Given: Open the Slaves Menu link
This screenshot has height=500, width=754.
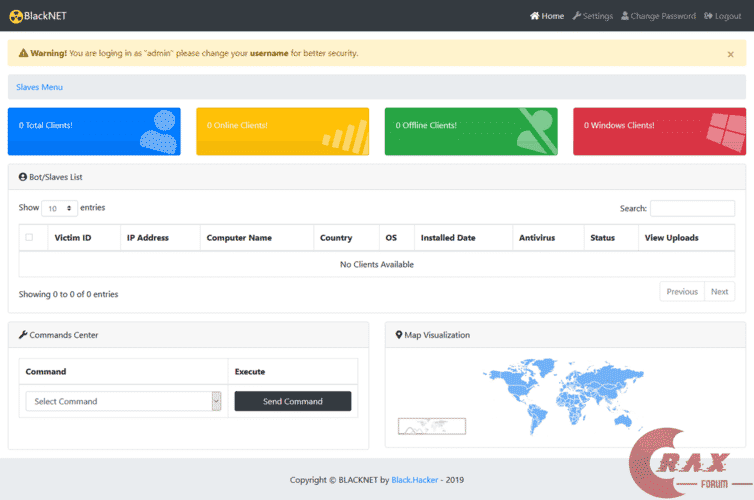Looking at the screenshot, I should 39,87.
